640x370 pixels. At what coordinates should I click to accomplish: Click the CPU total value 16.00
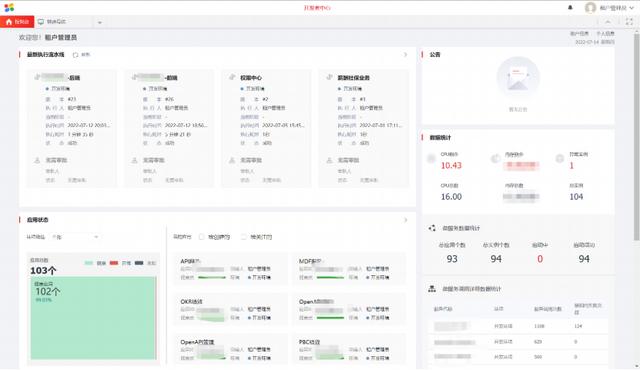pos(451,197)
